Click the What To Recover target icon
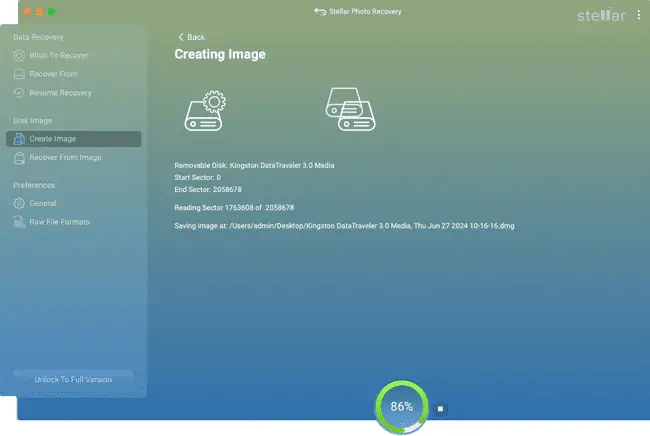The image size is (650, 436). point(19,55)
